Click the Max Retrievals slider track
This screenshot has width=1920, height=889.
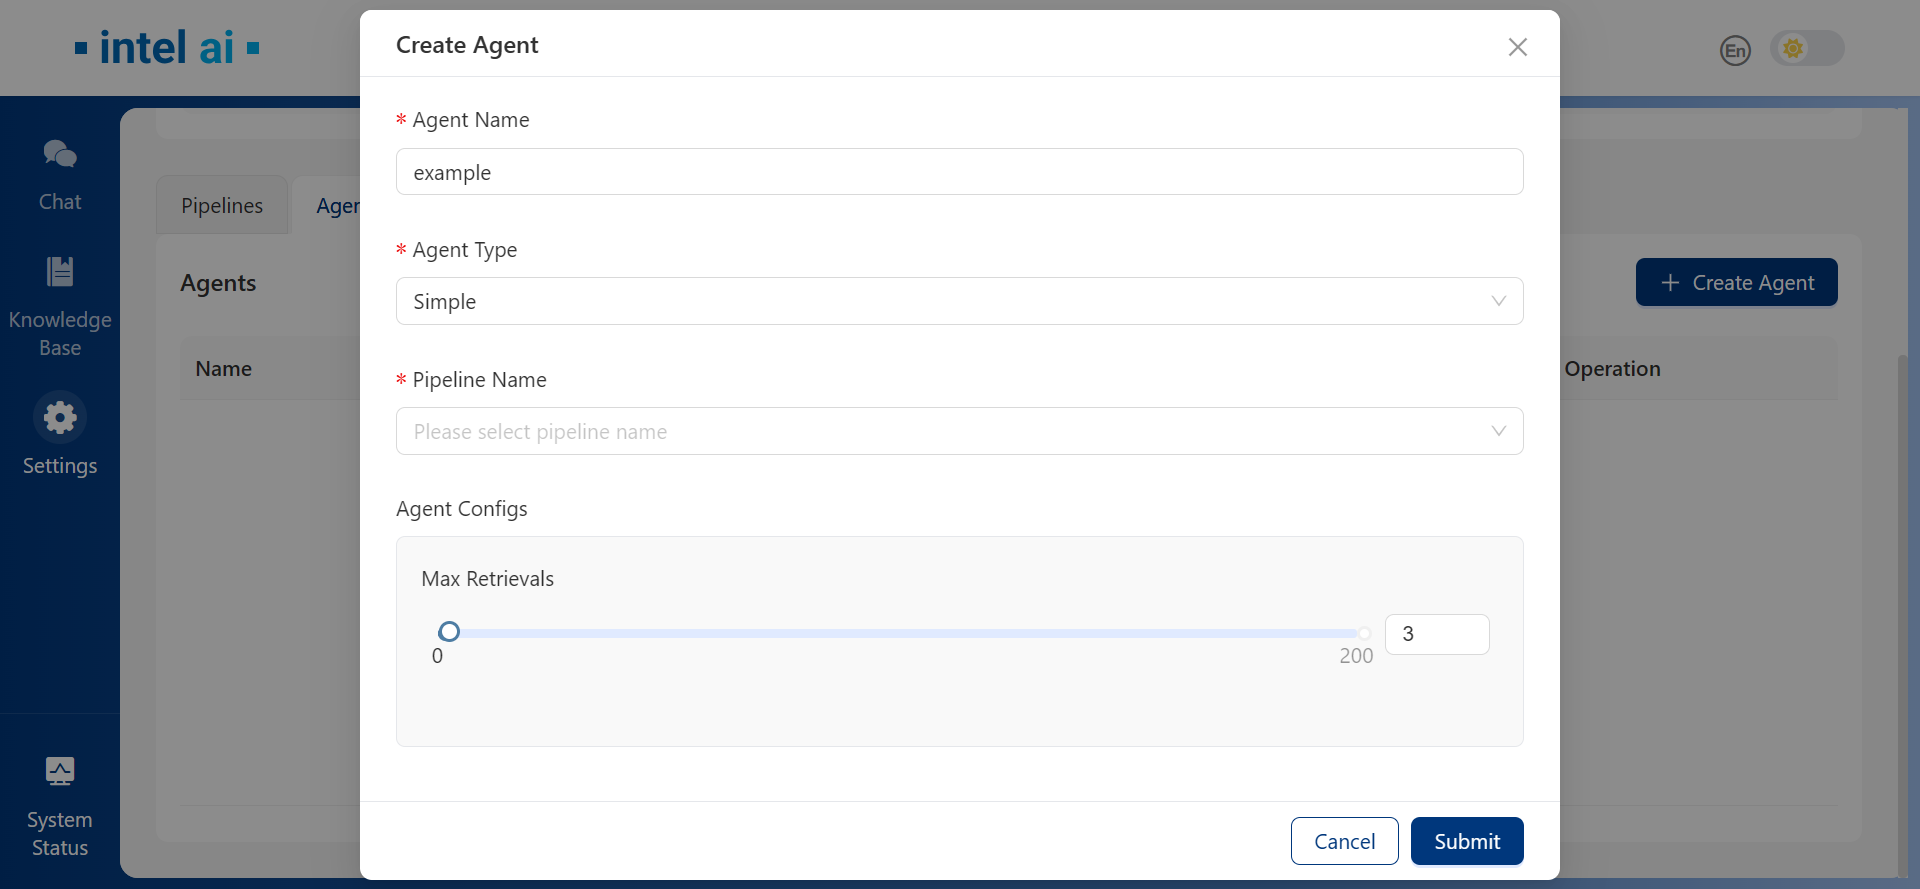coord(900,633)
